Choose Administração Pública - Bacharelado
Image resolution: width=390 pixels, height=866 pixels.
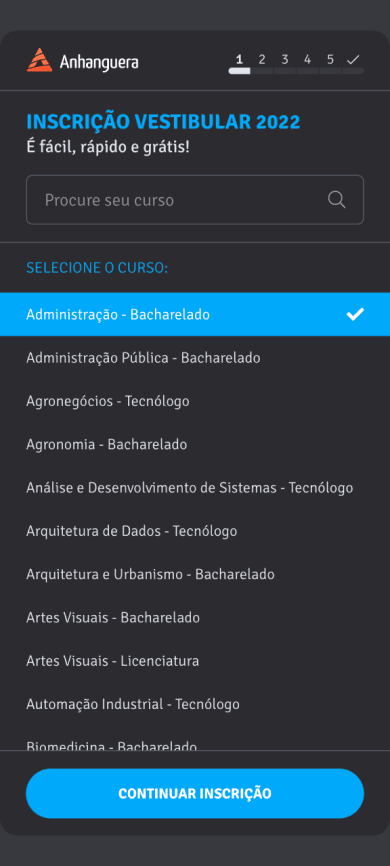[195, 358]
